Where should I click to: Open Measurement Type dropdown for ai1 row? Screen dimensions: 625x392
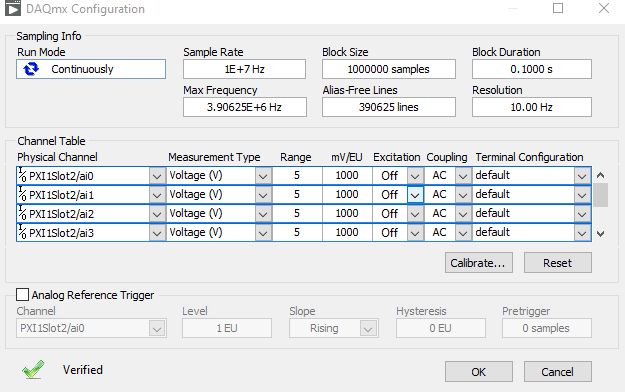[x=263, y=195]
